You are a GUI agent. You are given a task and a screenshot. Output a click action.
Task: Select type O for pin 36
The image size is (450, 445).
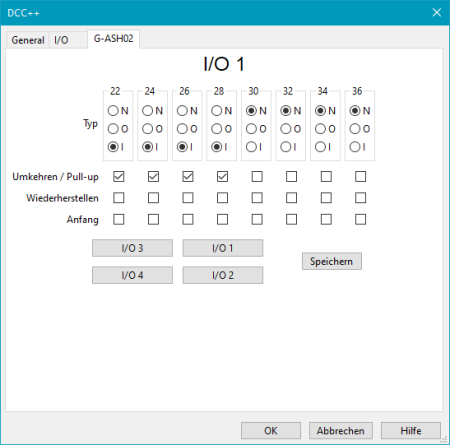point(360,129)
